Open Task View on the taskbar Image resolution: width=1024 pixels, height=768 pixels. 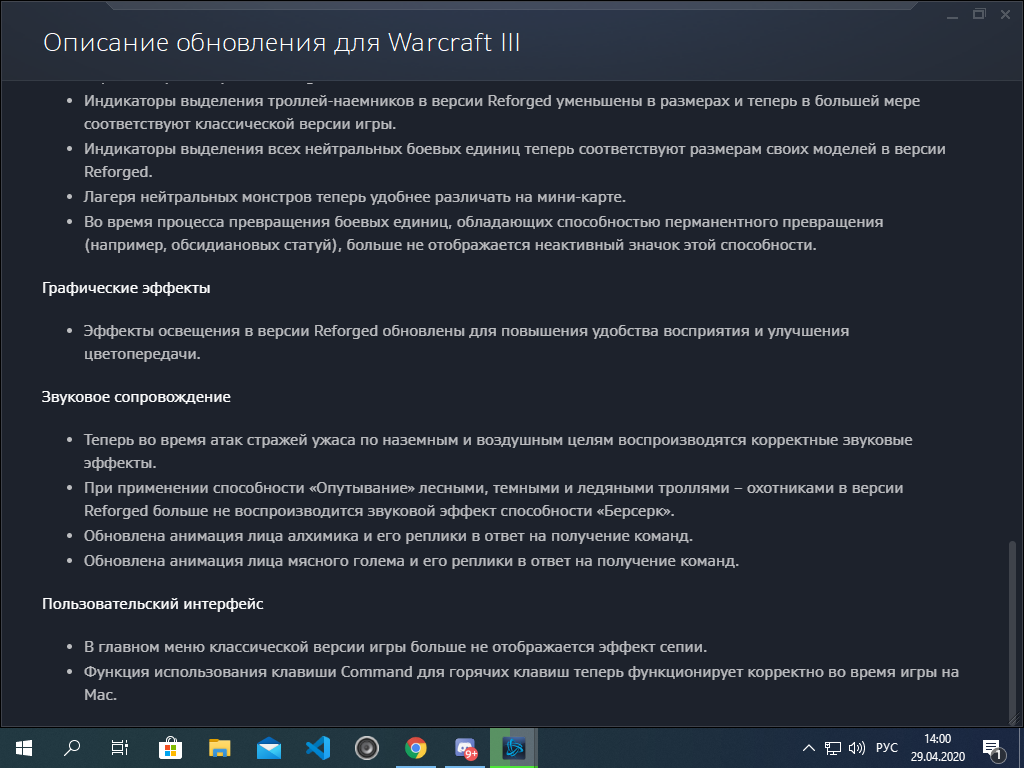click(x=120, y=748)
